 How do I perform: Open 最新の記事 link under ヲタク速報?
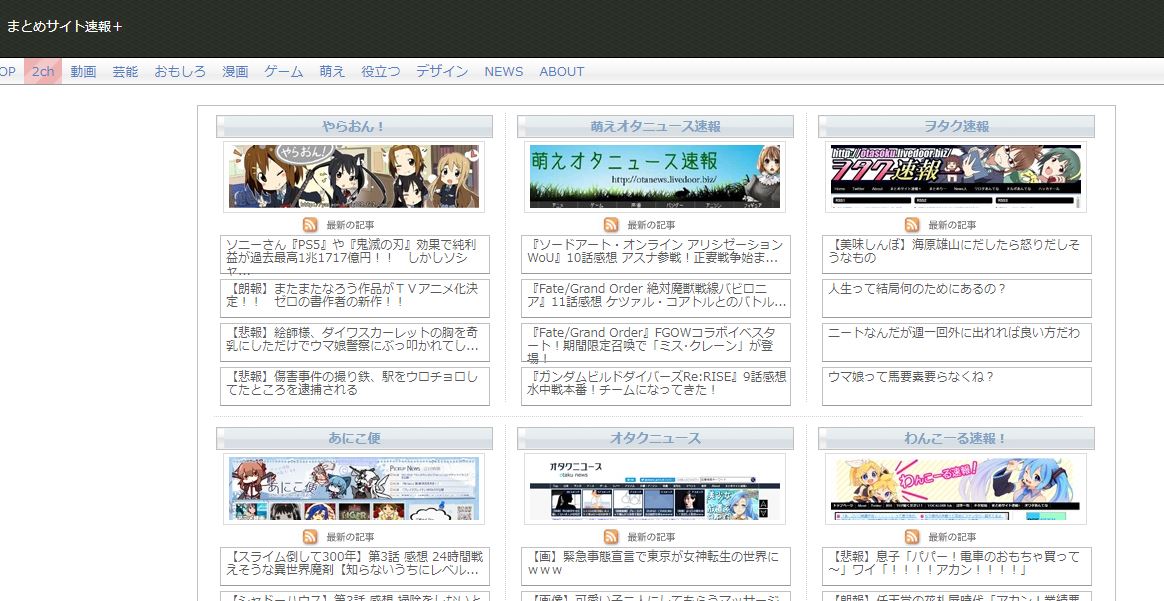point(952,225)
